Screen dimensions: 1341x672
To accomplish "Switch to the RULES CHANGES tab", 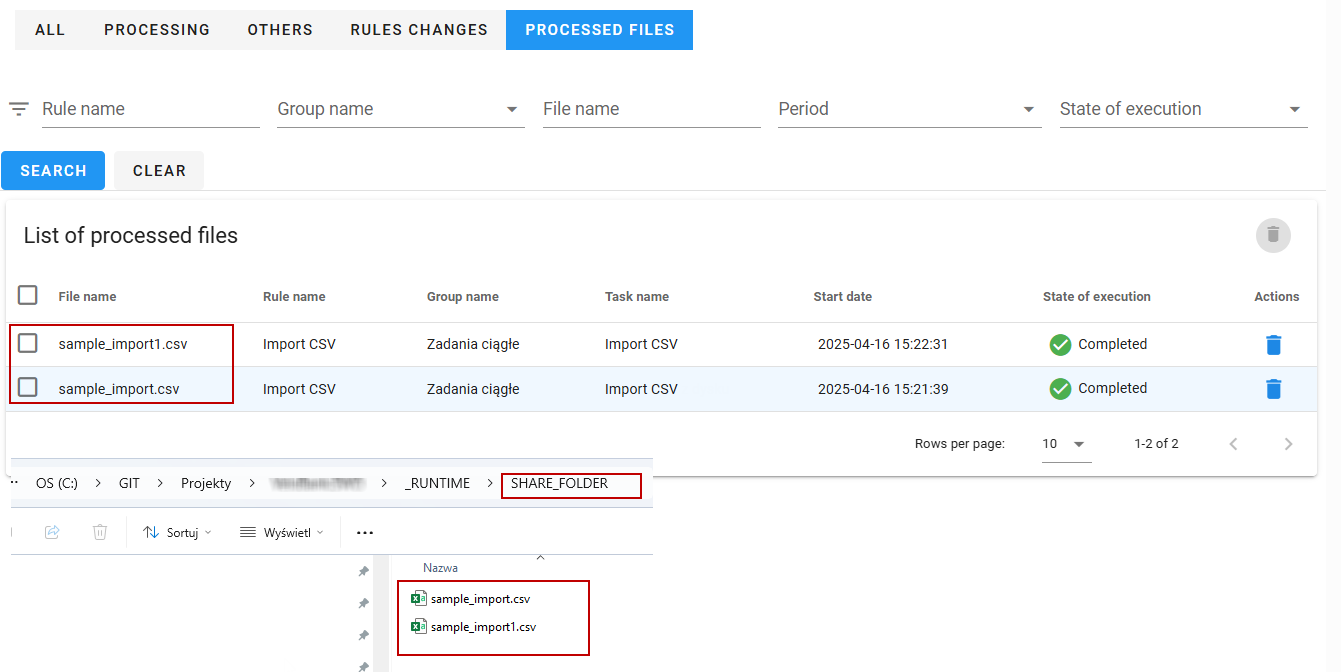I will point(419,30).
